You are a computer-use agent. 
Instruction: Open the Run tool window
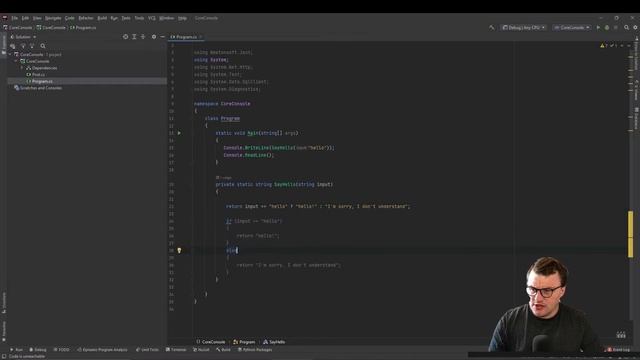[16, 350]
